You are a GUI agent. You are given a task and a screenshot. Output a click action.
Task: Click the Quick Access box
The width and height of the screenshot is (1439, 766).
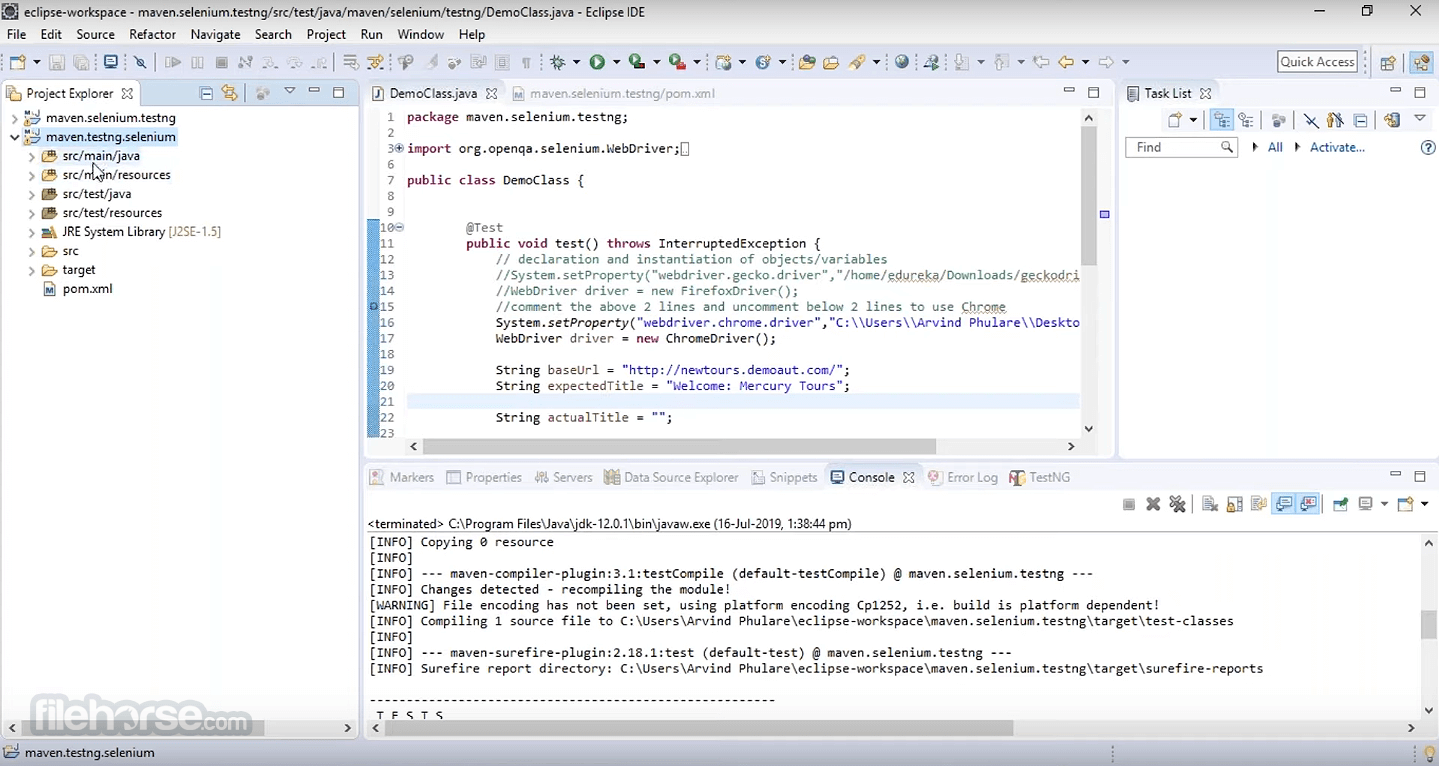[x=1318, y=62]
